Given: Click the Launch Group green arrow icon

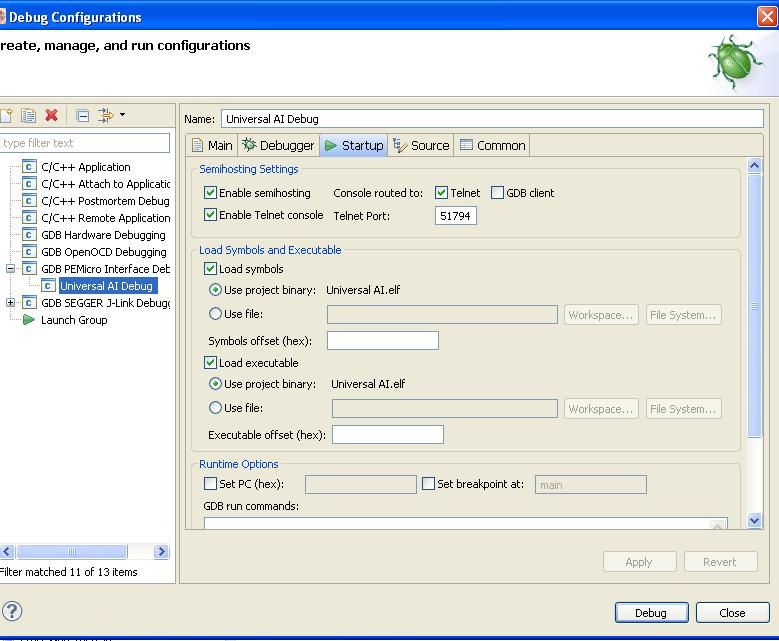Looking at the screenshot, I should (x=29, y=320).
